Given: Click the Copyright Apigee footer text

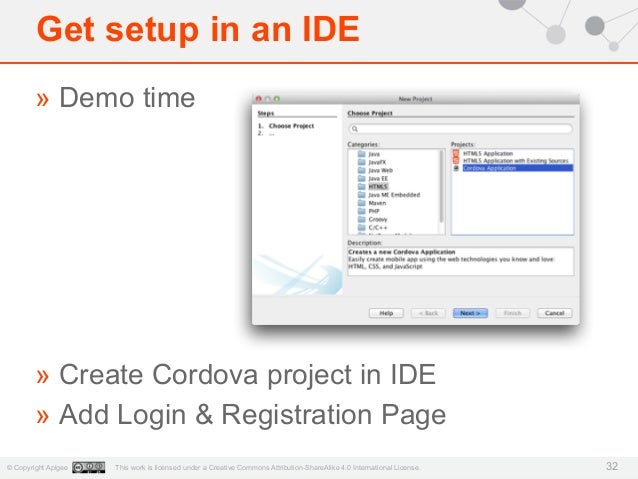Looking at the screenshot, I should tap(37, 468).
